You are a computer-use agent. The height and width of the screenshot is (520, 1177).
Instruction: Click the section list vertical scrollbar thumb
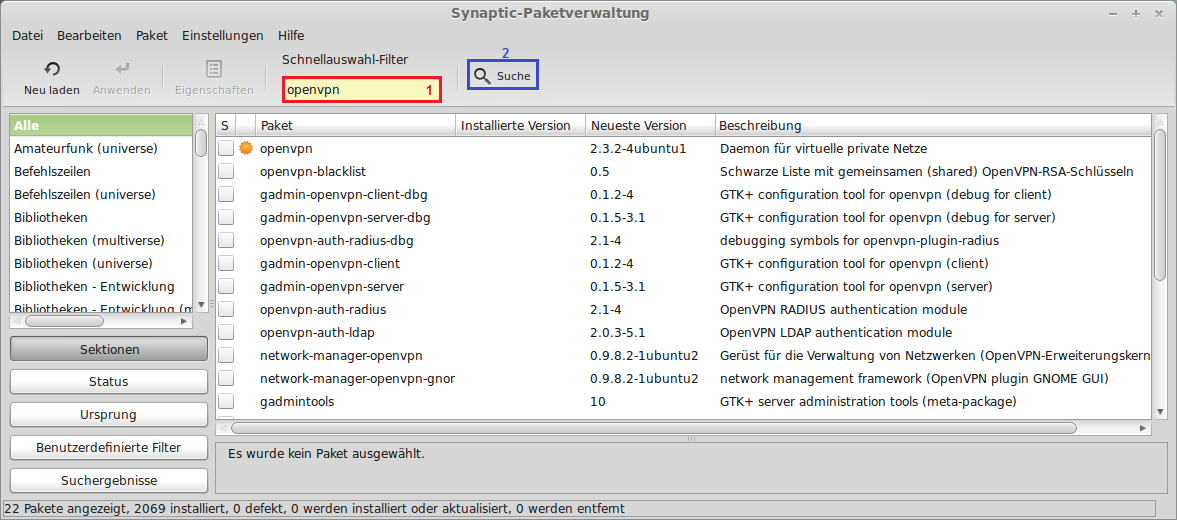point(200,143)
